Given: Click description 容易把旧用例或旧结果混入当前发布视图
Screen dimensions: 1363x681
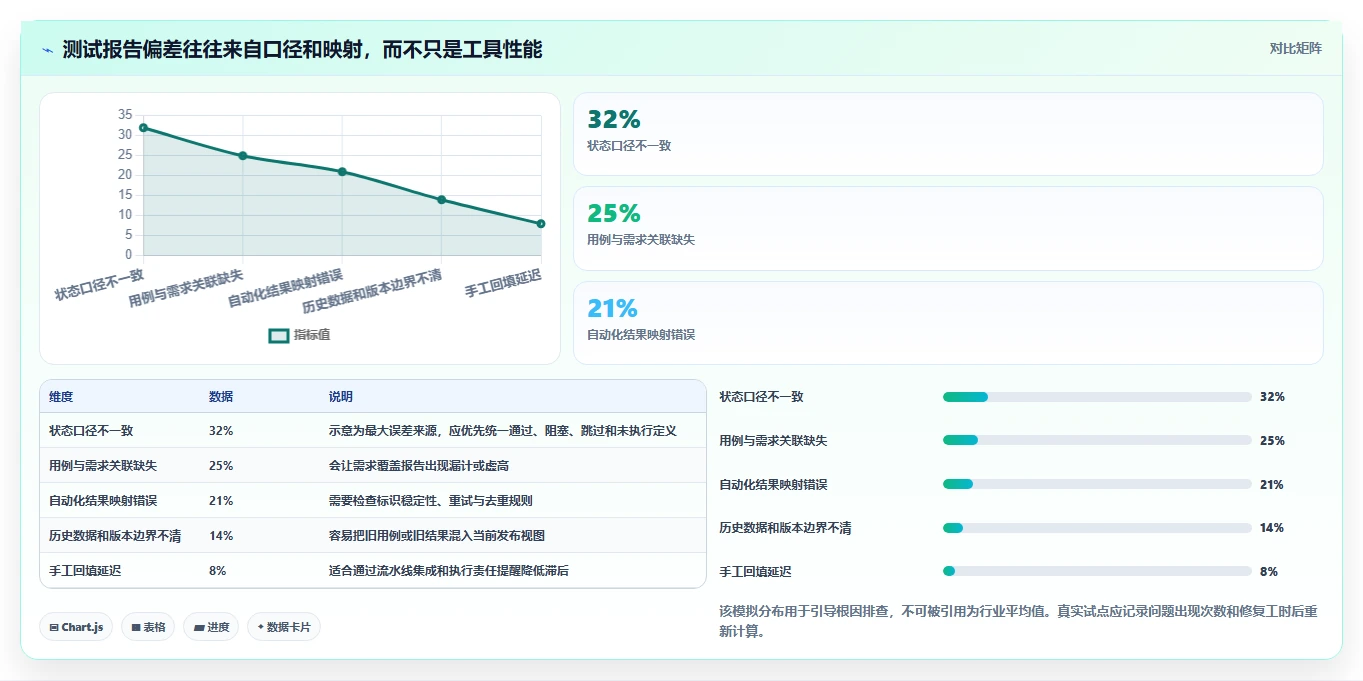Looking at the screenshot, I should click(437, 536).
